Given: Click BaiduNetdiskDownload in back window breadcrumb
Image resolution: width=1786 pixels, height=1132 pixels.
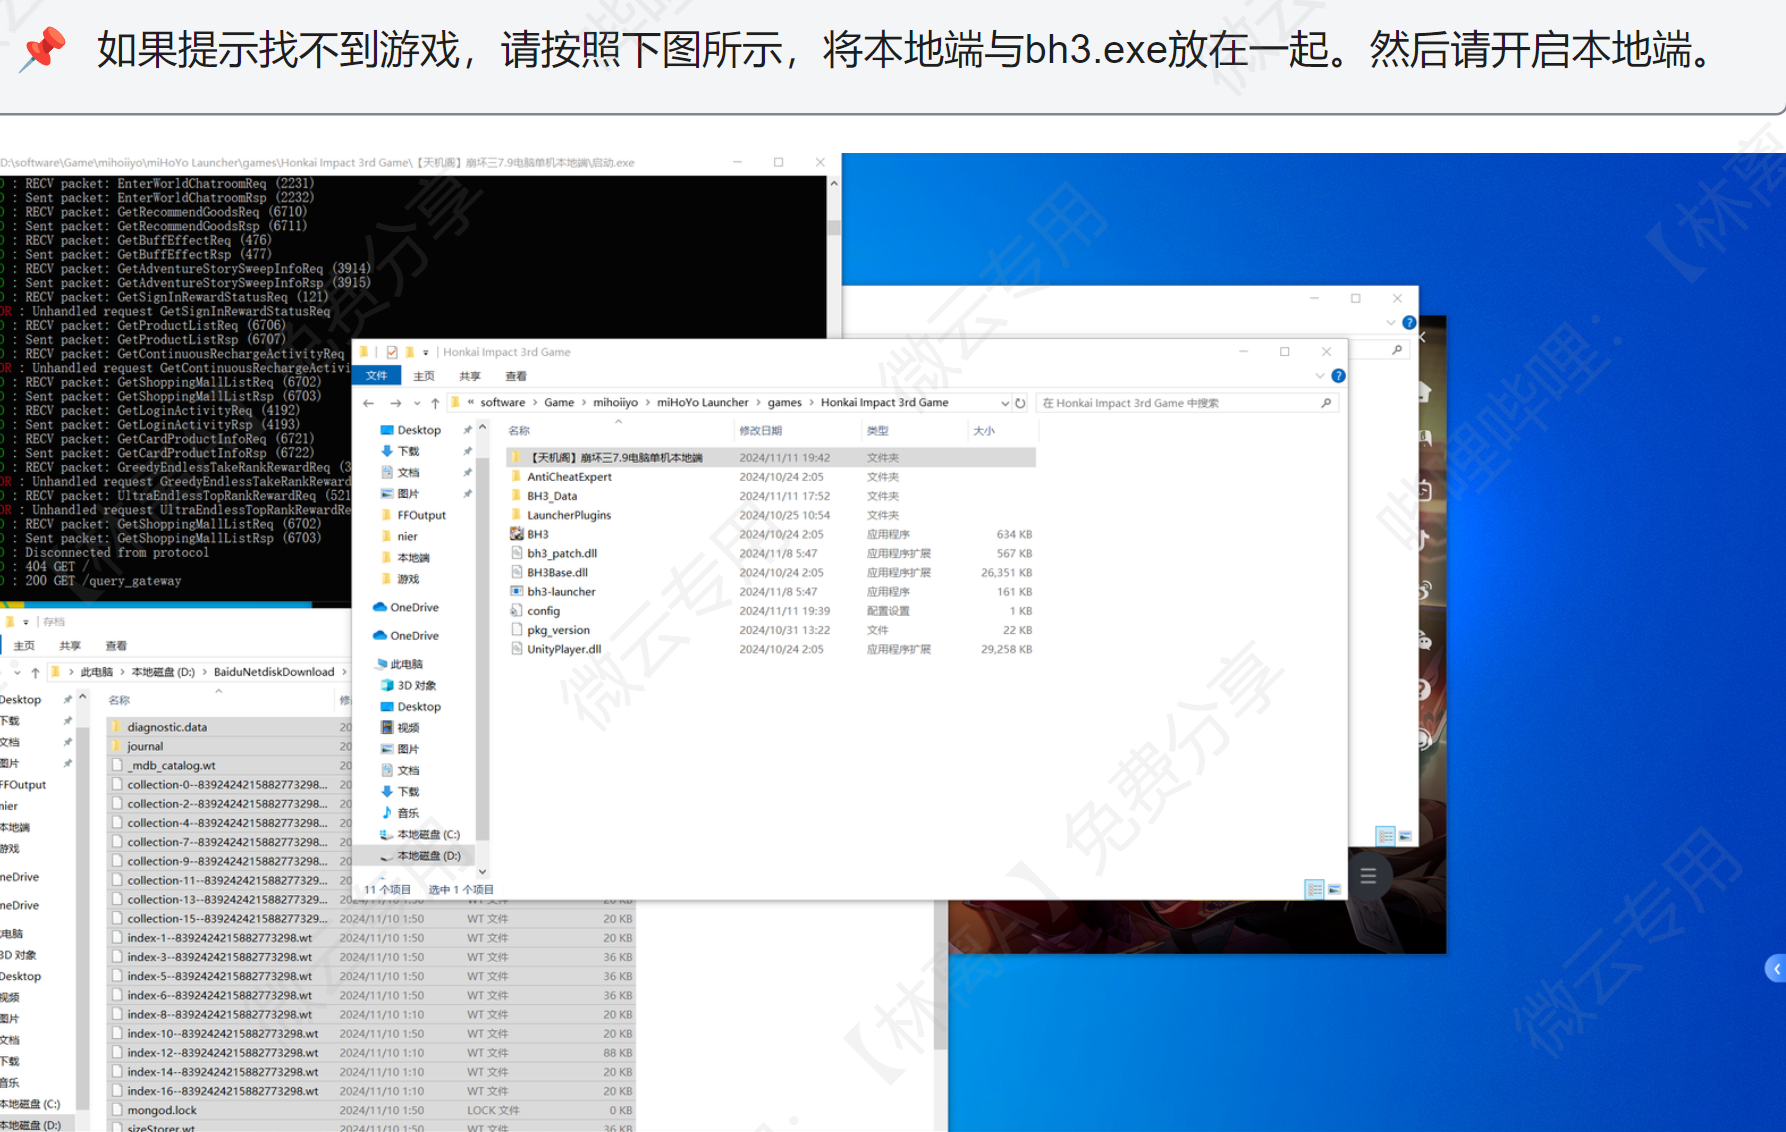Looking at the screenshot, I should [x=274, y=672].
